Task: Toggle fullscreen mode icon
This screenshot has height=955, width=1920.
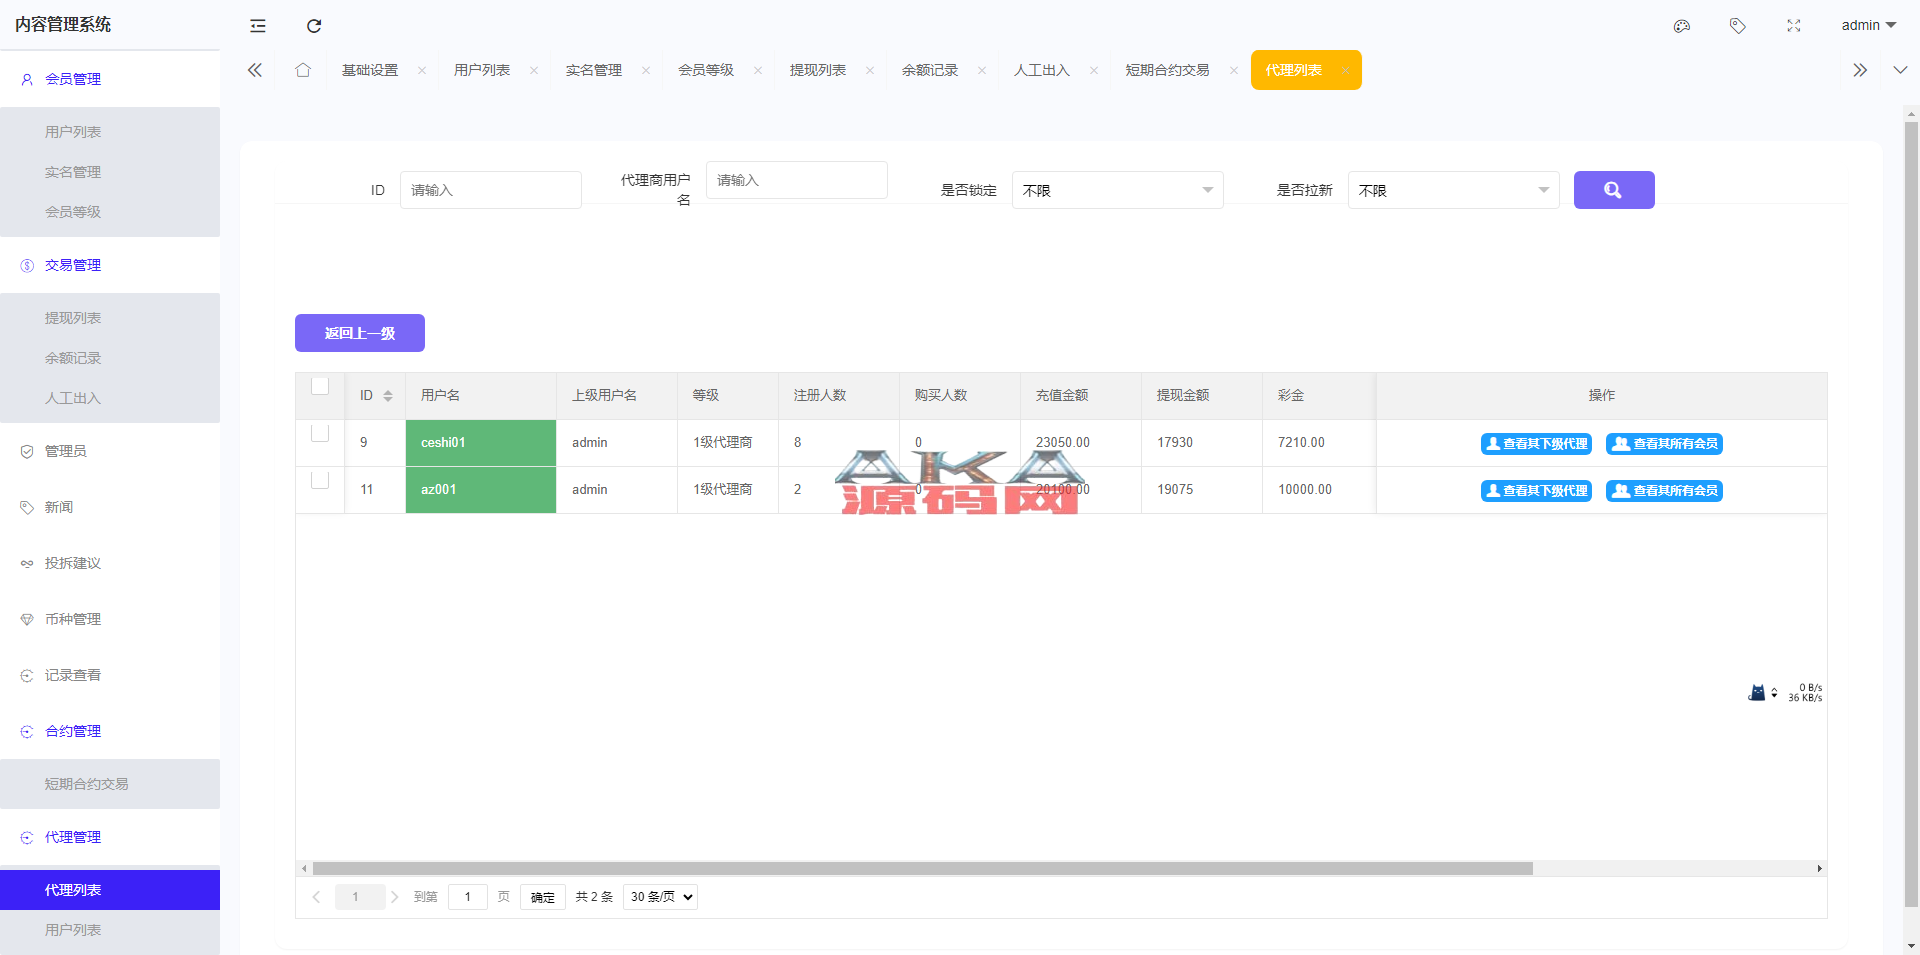Action: pos(1794,26)
